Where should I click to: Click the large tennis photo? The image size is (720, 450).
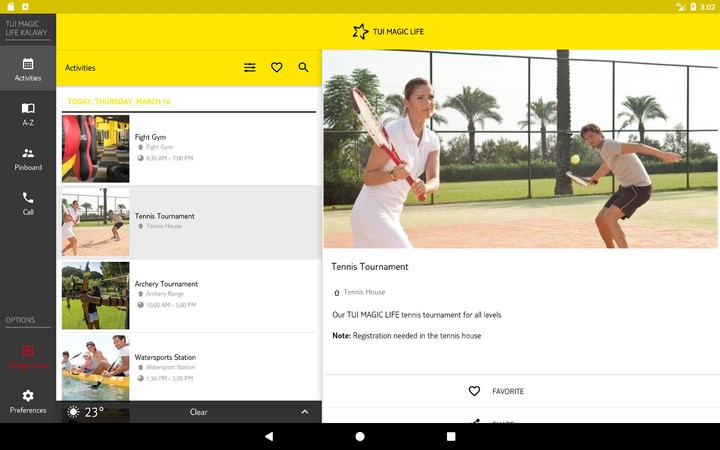coord(521,148)
